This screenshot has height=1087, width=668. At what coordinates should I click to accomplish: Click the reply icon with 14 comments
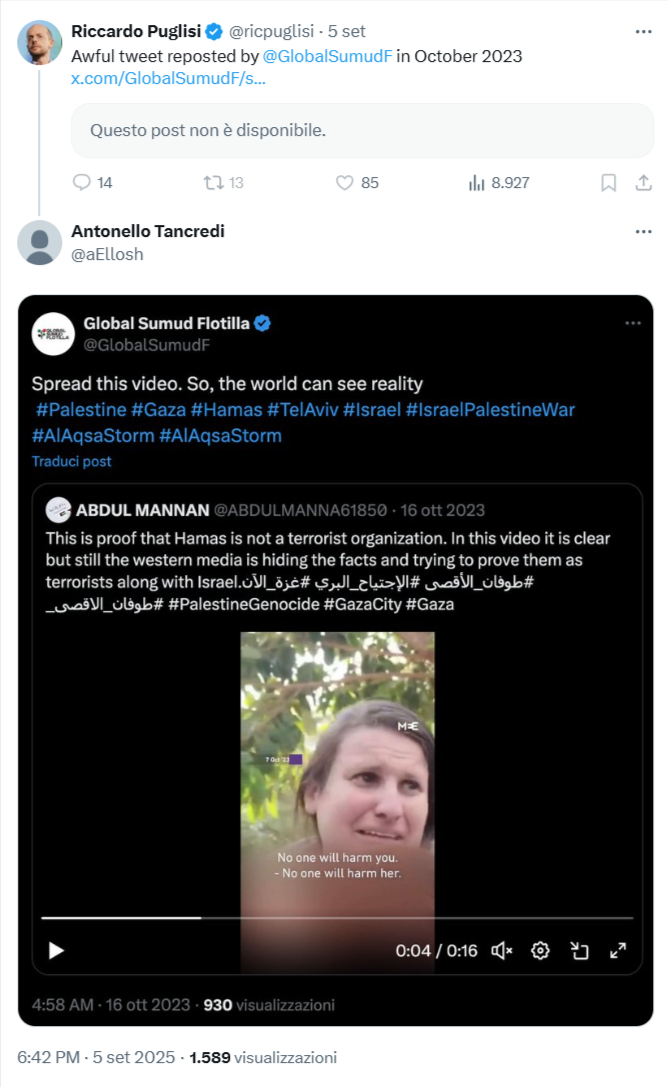click(x=82, y=182)
